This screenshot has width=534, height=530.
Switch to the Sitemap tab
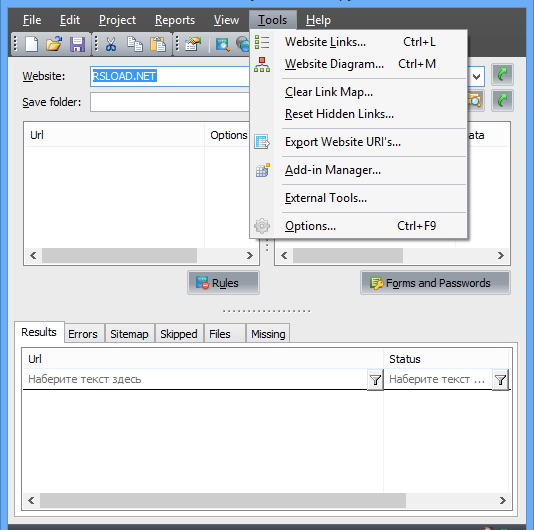click(x=129, y=334)
